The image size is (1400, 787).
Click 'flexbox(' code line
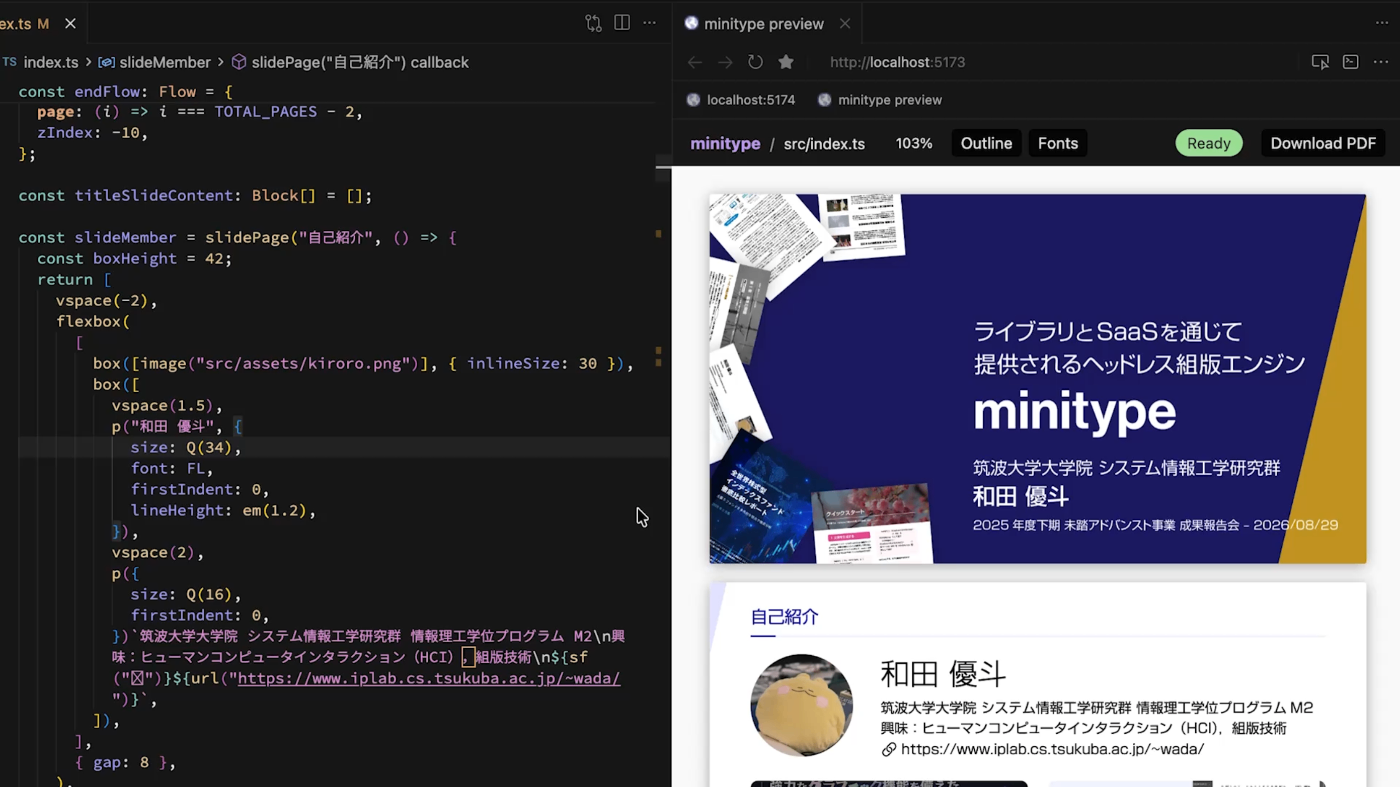tap(93, 321)
